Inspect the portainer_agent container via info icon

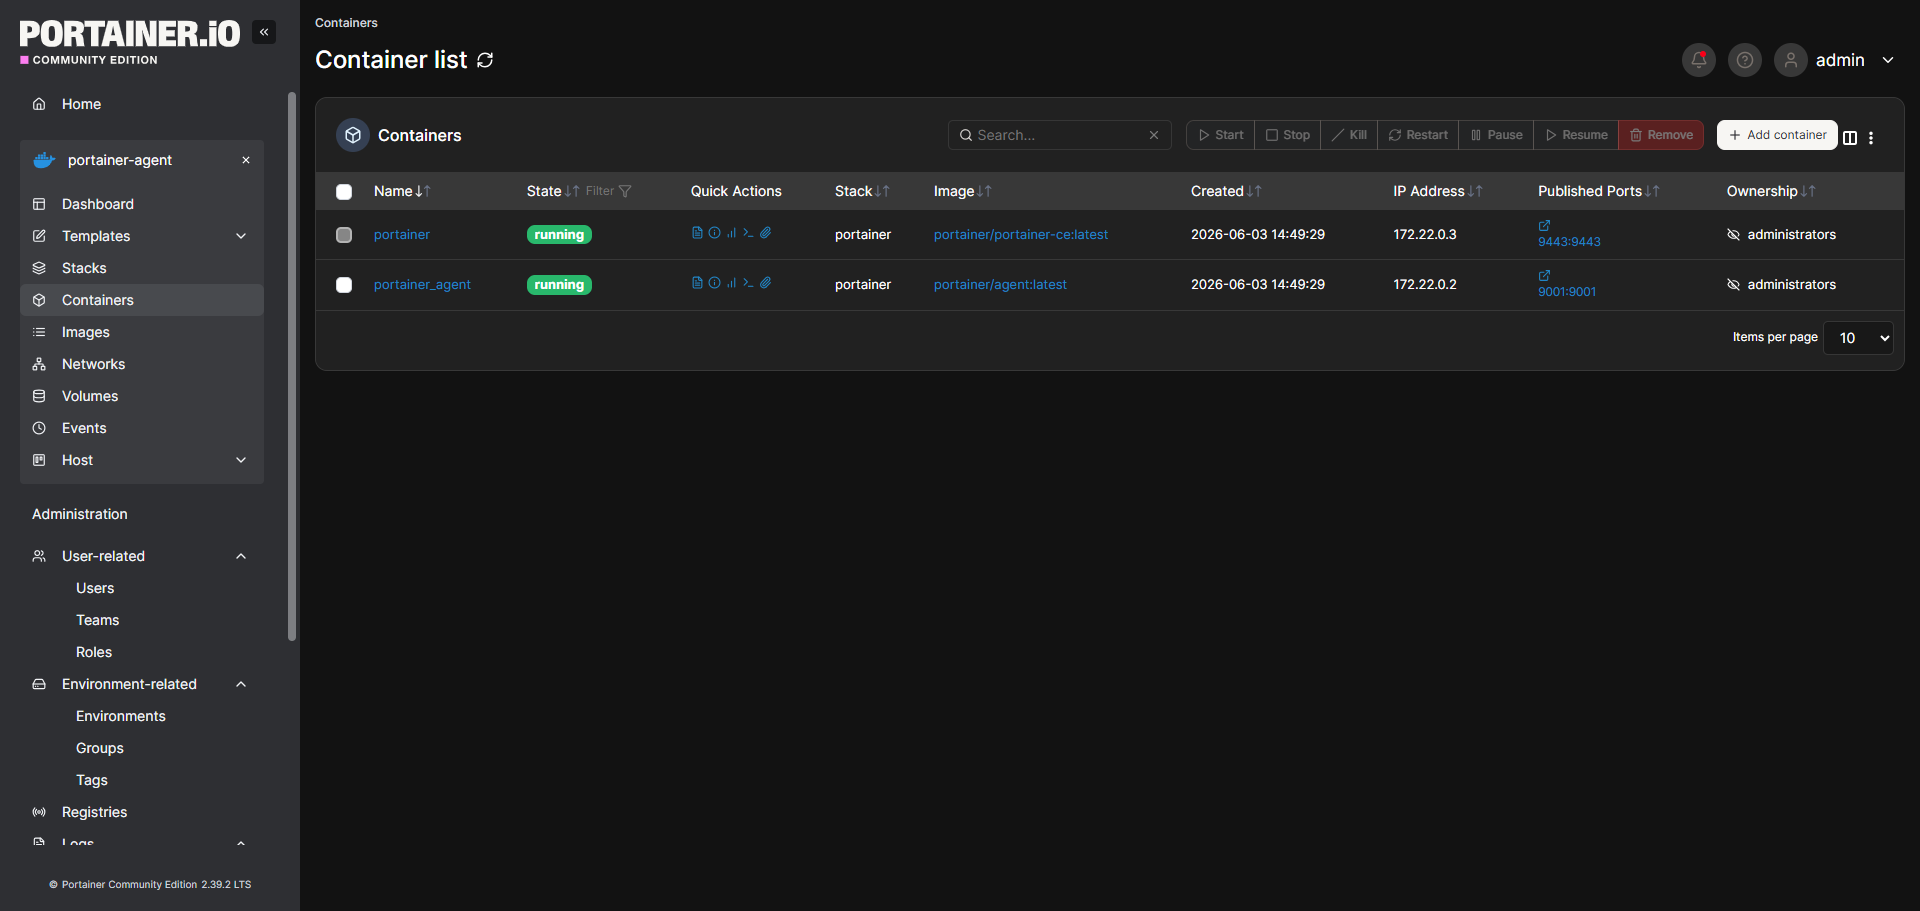[x=714, y=283]
